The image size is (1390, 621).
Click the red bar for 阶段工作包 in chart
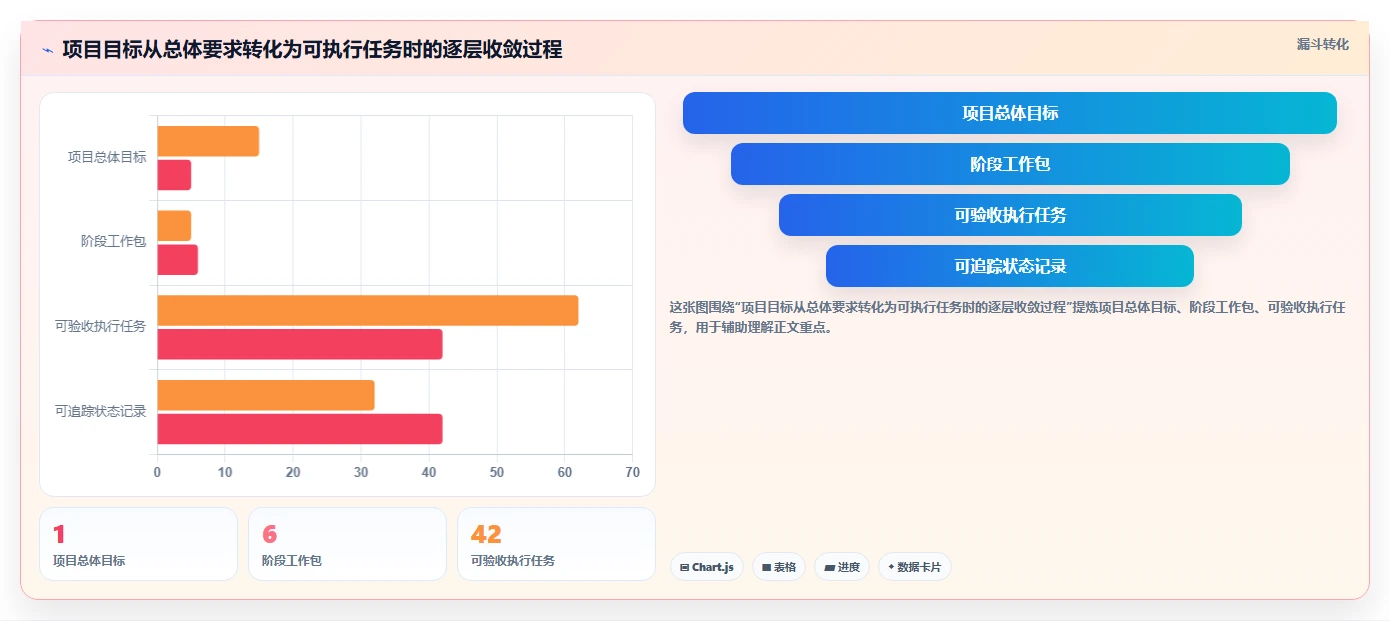(x=178, y=260)
